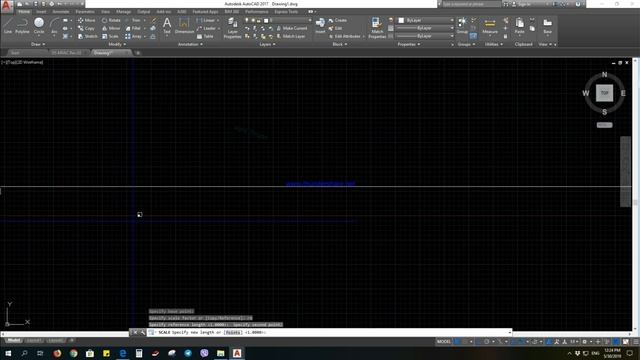Toggle snap mode in status bar
Image resolution: width=640 pixels, height=360 pixels.
point(465,342)
